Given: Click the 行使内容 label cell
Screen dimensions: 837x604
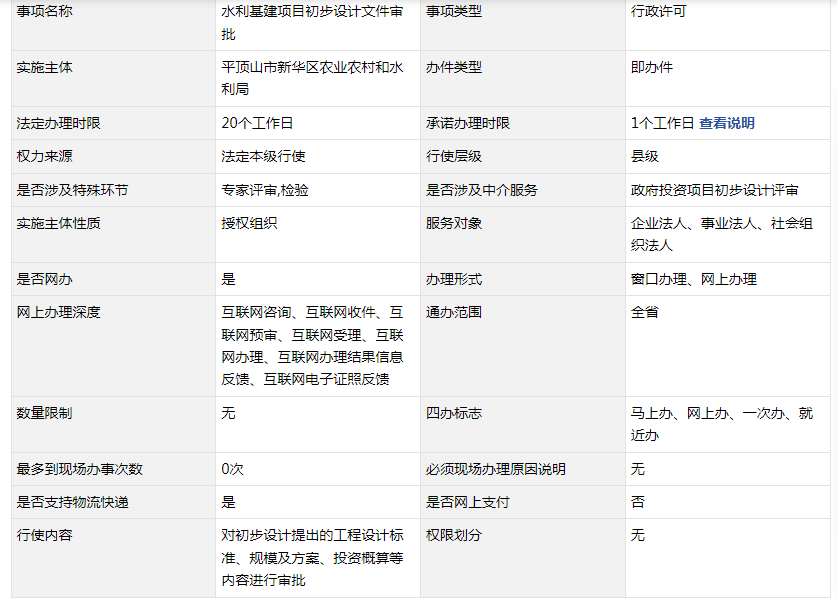Looking at the screenshot, I should (x=45, y=535).
